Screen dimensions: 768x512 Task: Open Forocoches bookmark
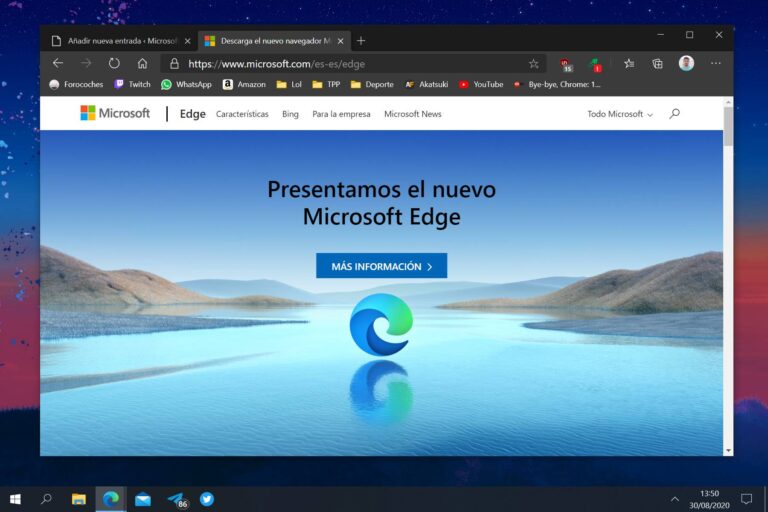click(76, 84)
